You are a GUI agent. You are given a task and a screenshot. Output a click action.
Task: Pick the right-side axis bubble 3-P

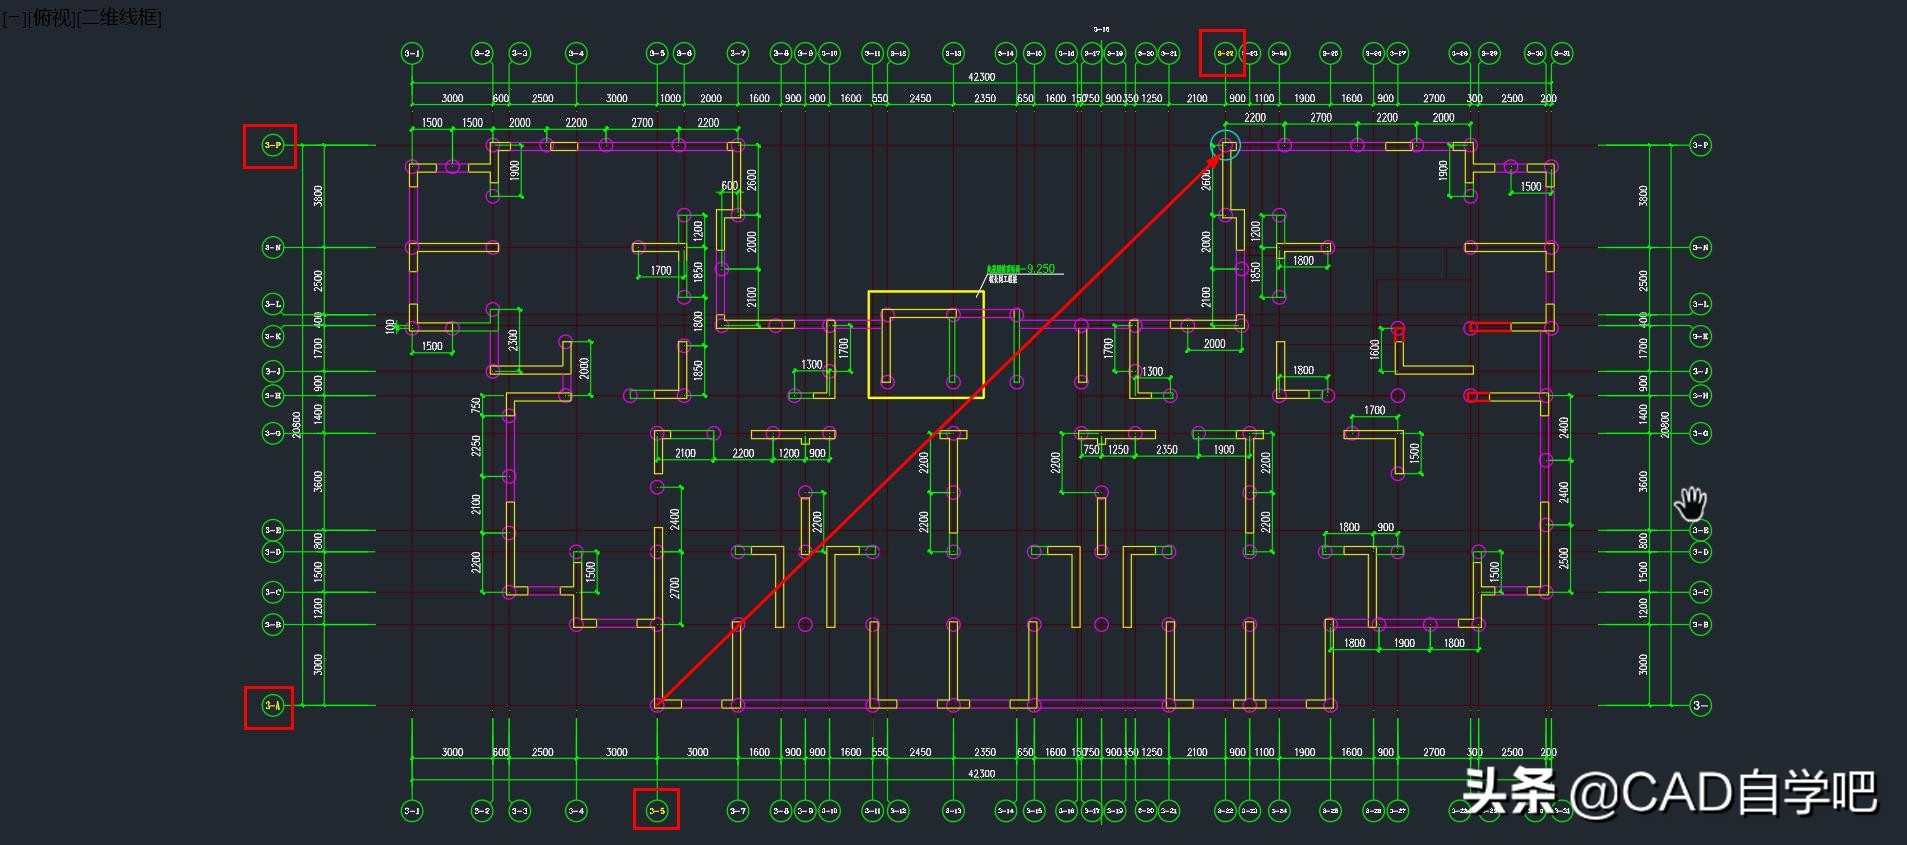point(1700,145)
